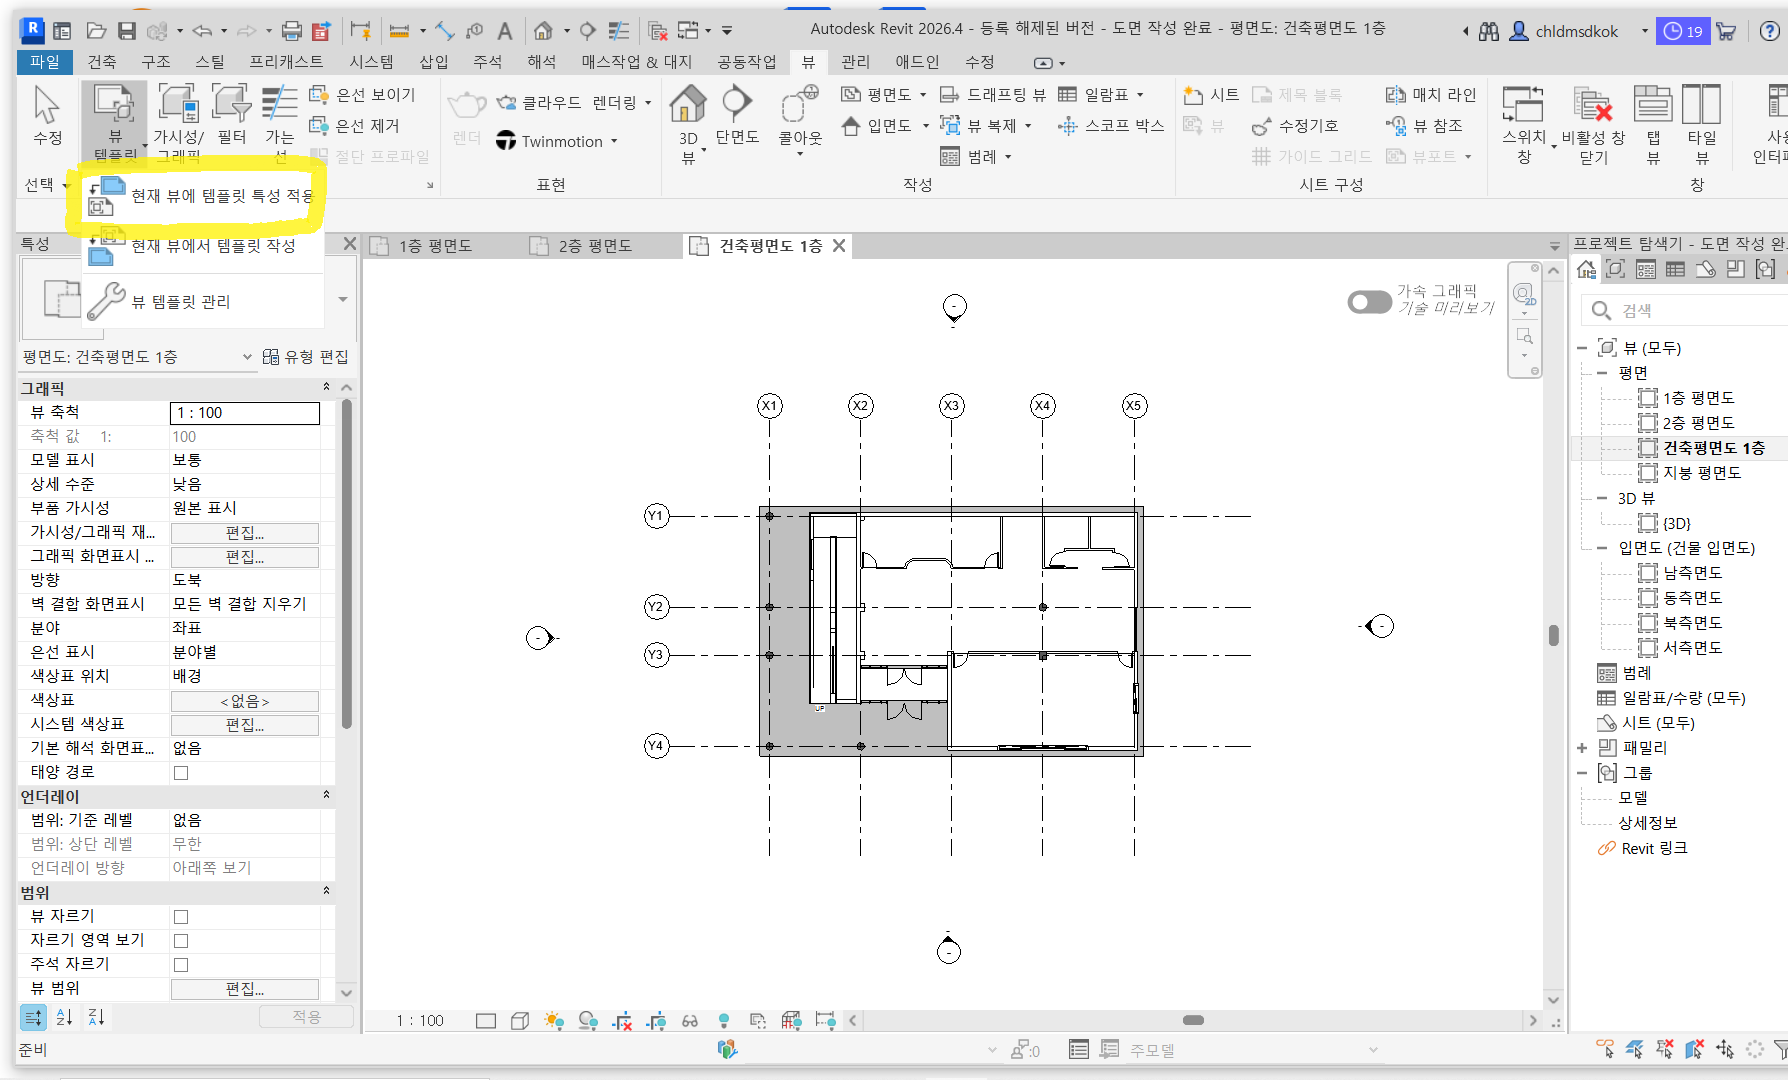Click the 은선 보이기 tool

(362, 95)
